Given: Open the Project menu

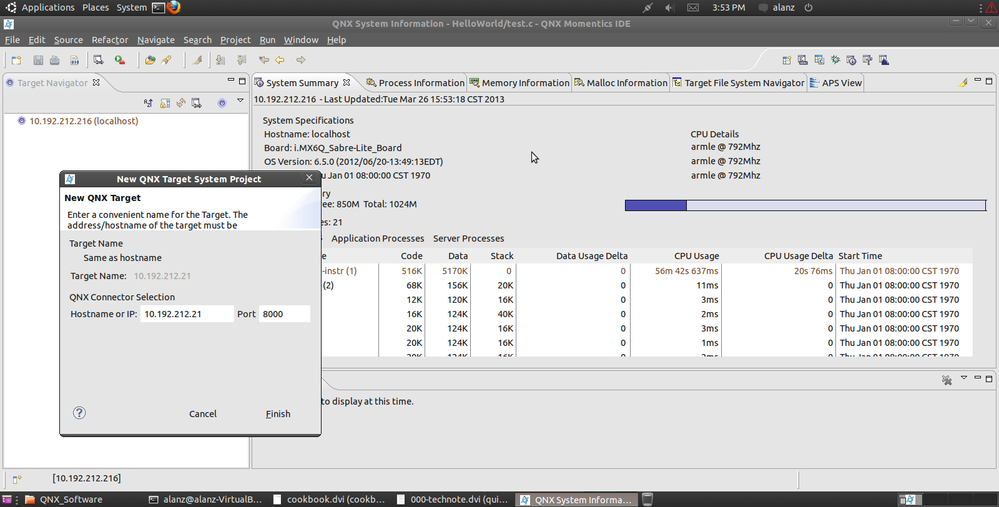Looking at the screenshot, I should tap(235, 39).
